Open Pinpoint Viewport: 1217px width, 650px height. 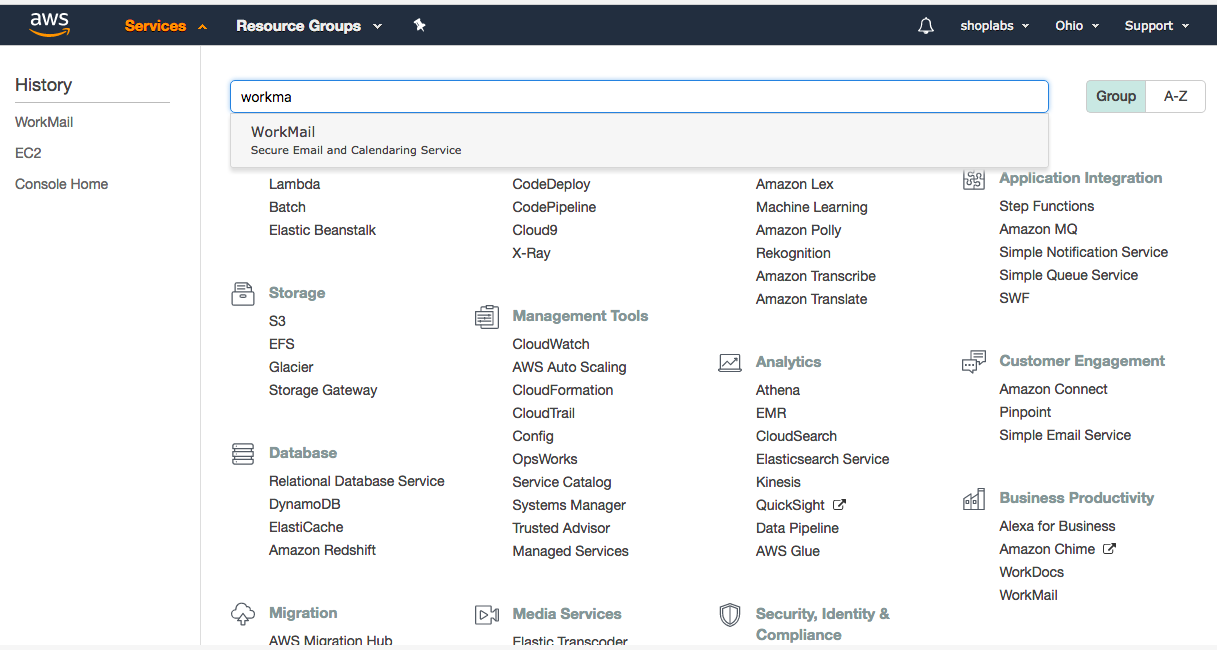pyautogui.click(x=1025, y=412)
